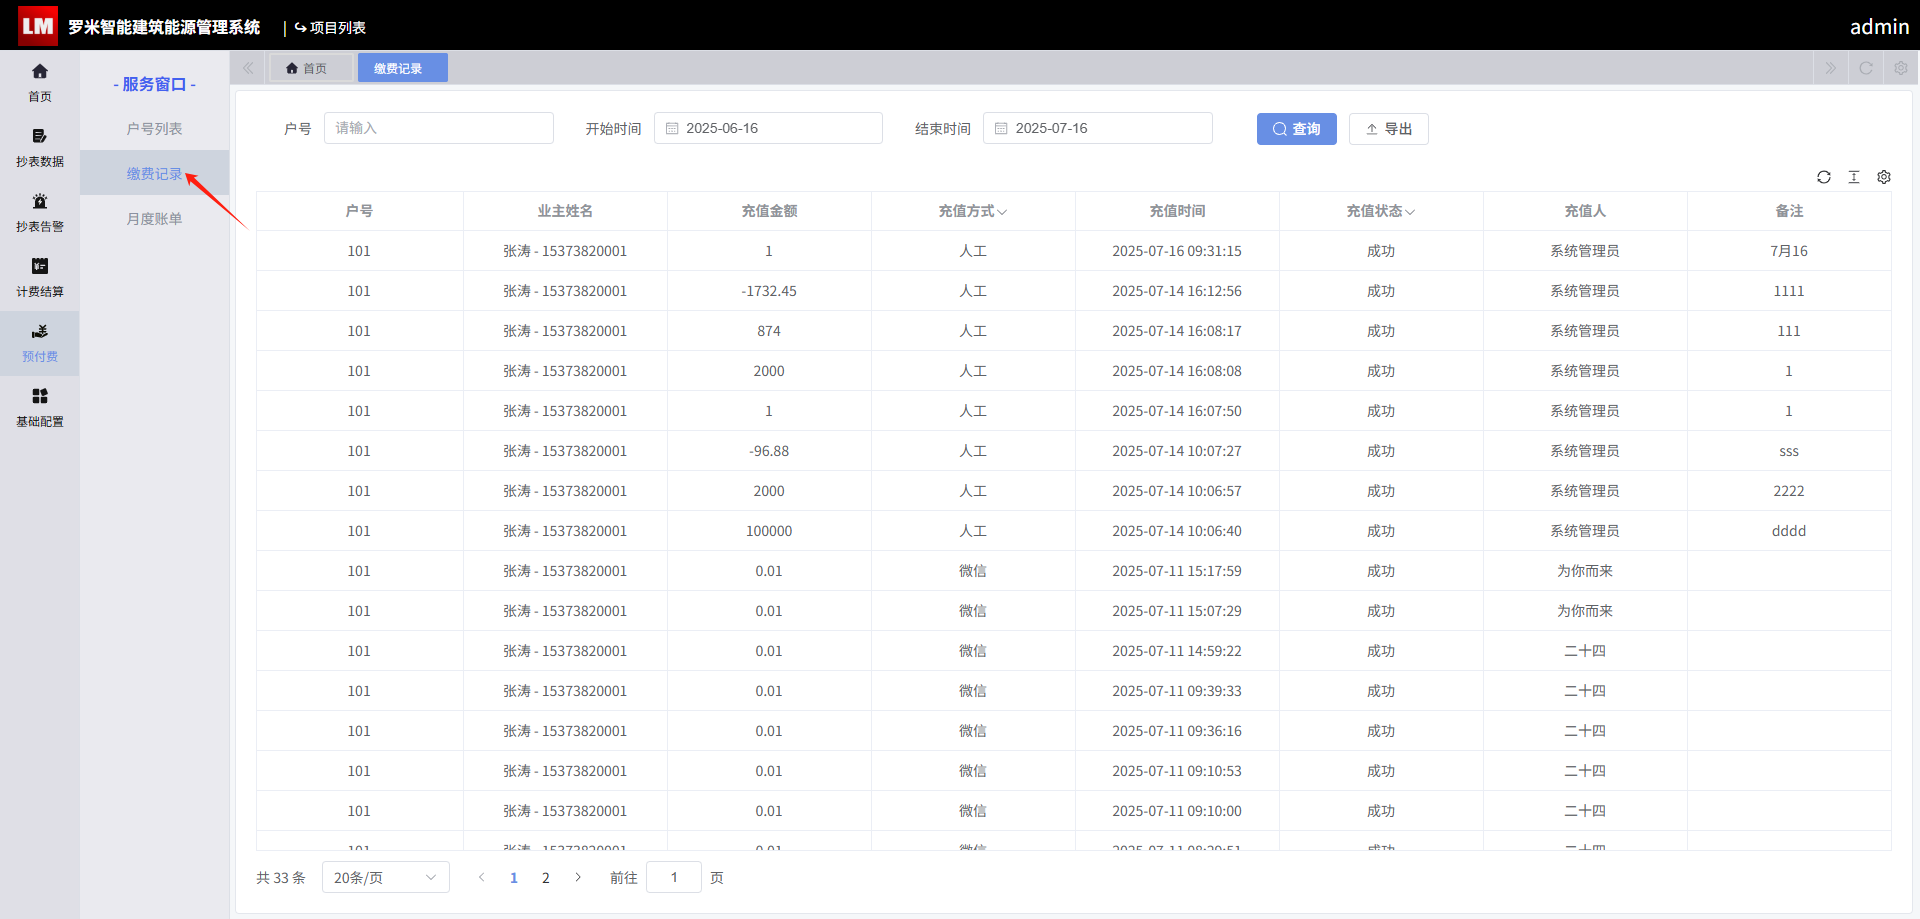Open the 计费结算 sidebar icon
The width and height of the screenshot is (1920, 919).
point(40,277)
